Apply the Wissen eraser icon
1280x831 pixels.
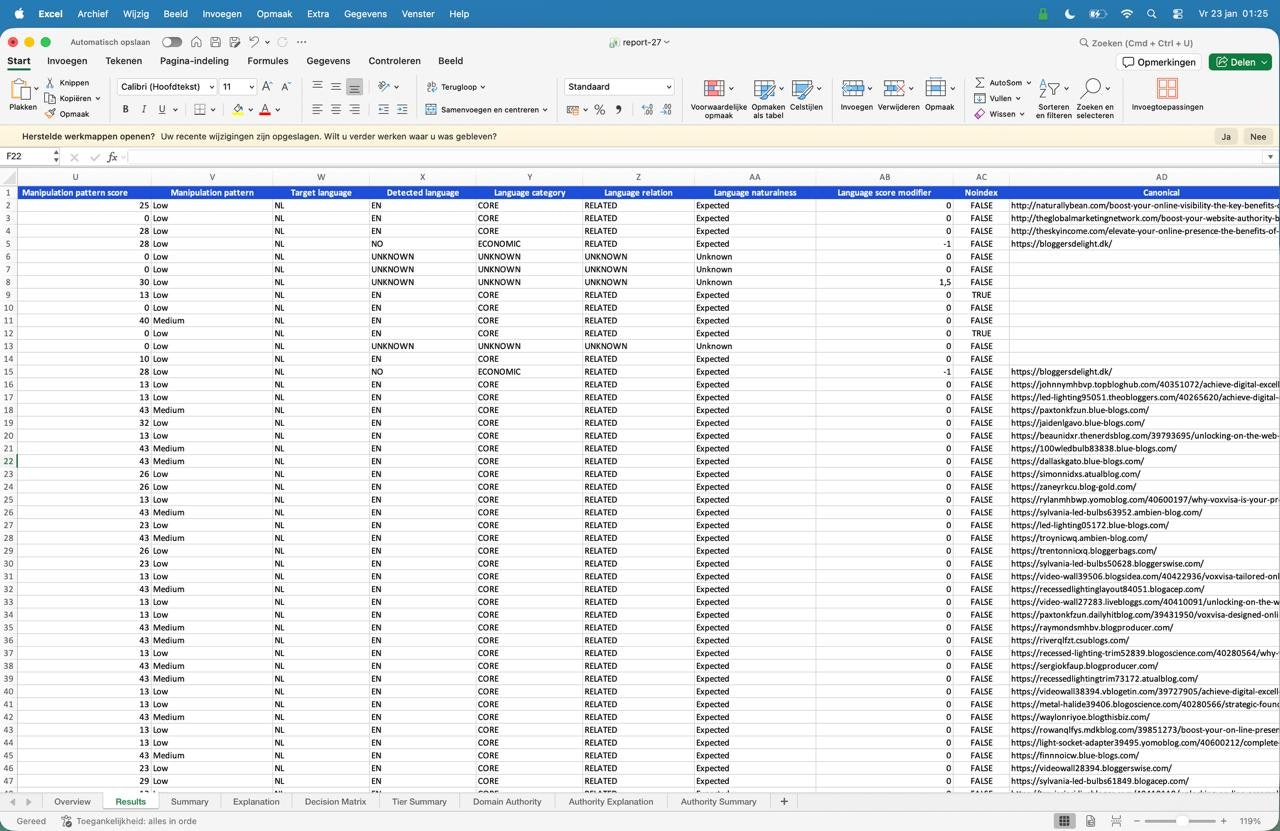pyautogui.click(x=980, y=112)
